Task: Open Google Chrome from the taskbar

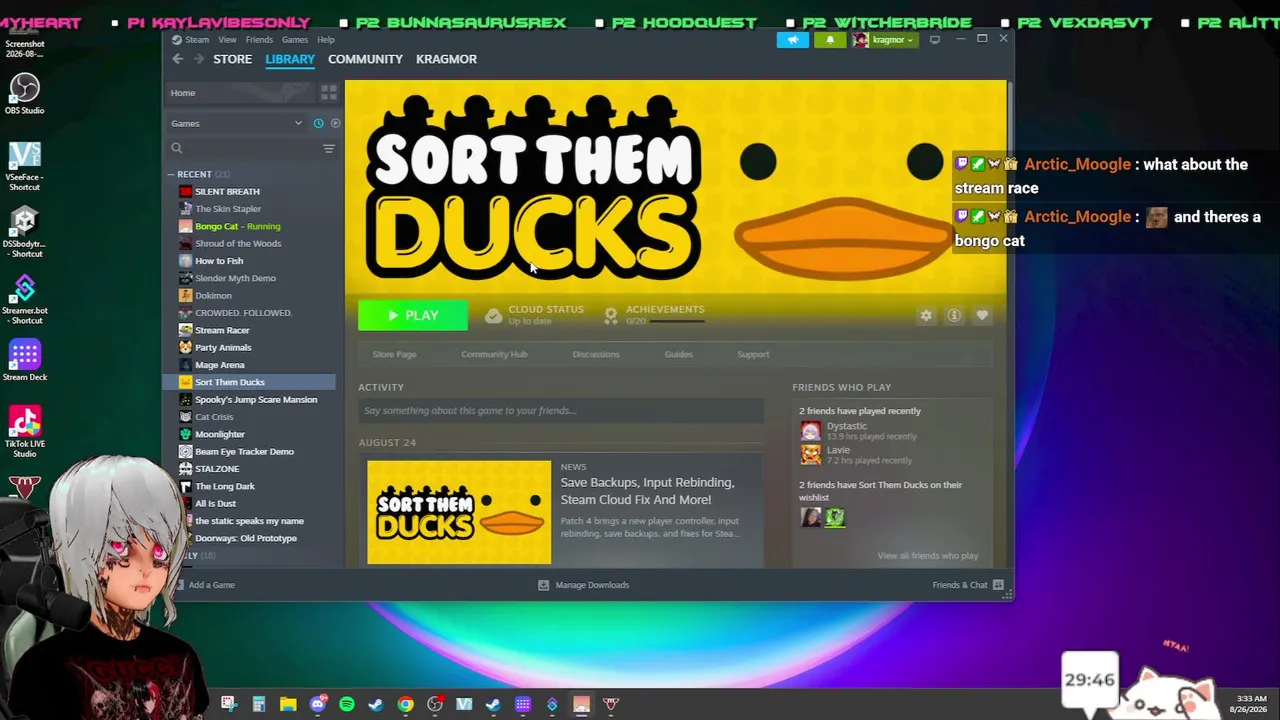Action: pyautogui.click(x=405, y=704)
